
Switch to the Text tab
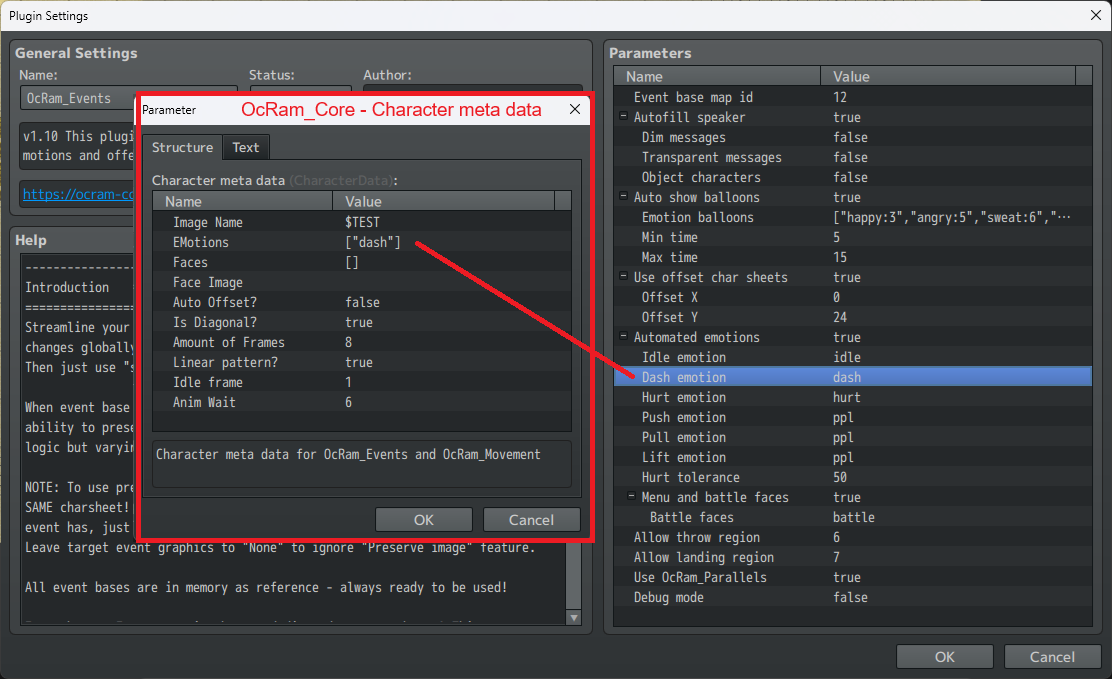tap(245, 148)
